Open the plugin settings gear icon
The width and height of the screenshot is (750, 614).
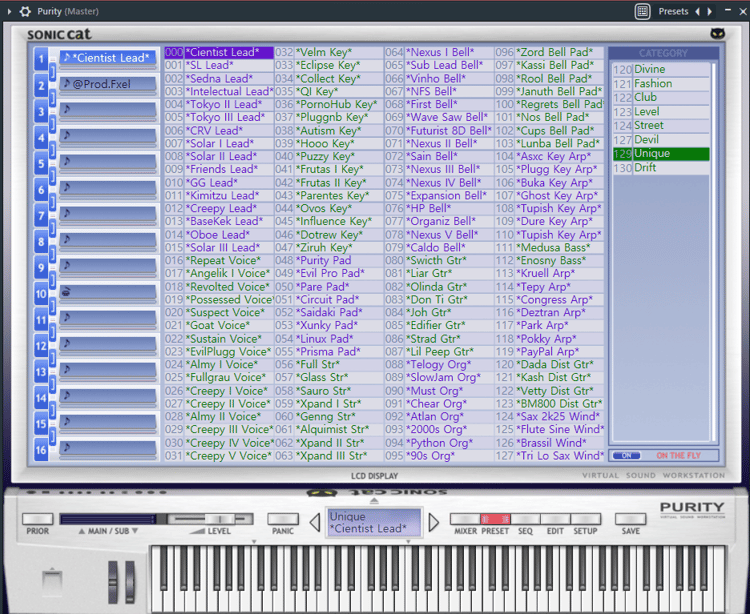(x=25, y=11)
